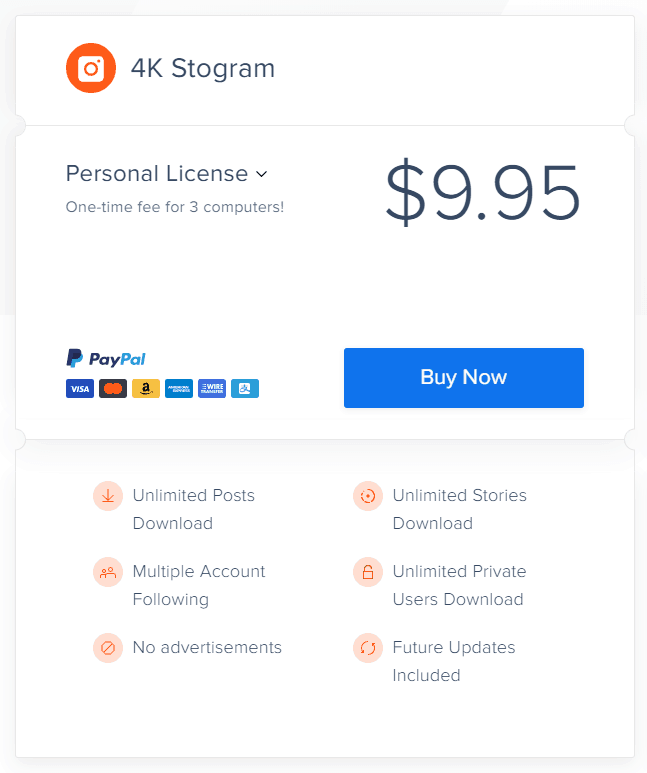The image size is (647, 773).
Task: Open the Personal License dropdown
Action: [x=167, y=174]
